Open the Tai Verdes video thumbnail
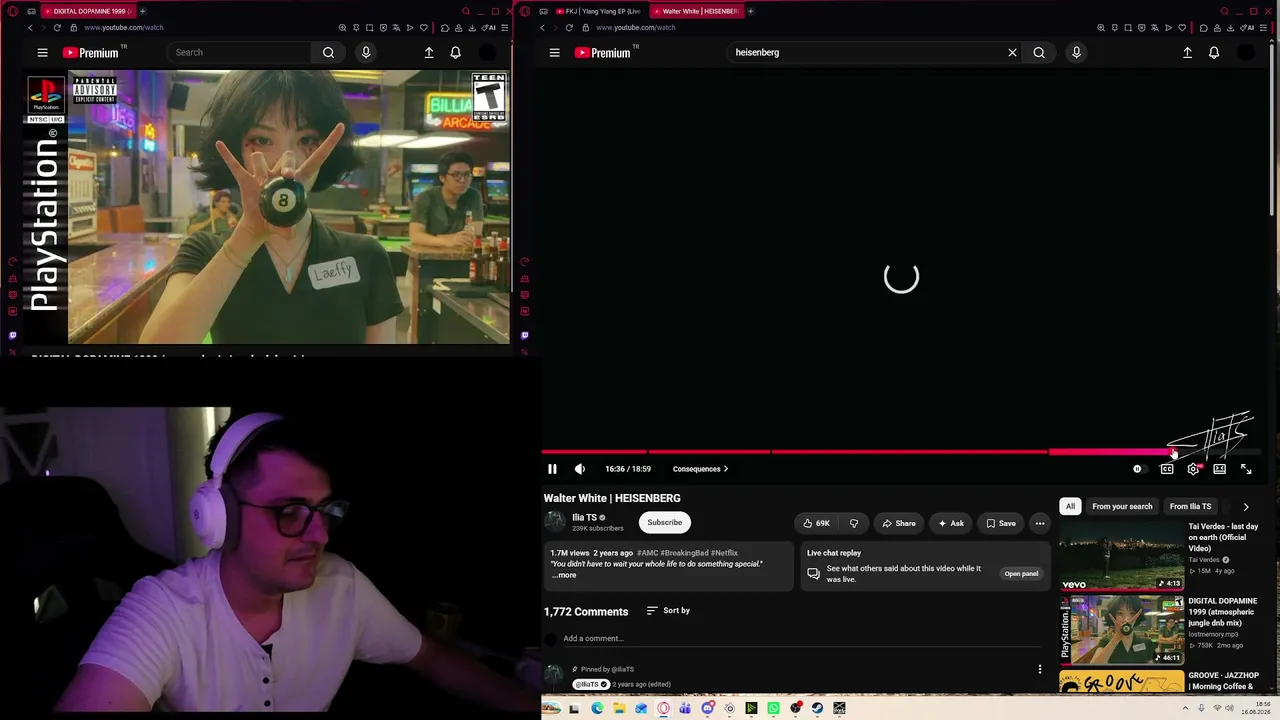The image size is (1280, 720). pos(1121,555)
